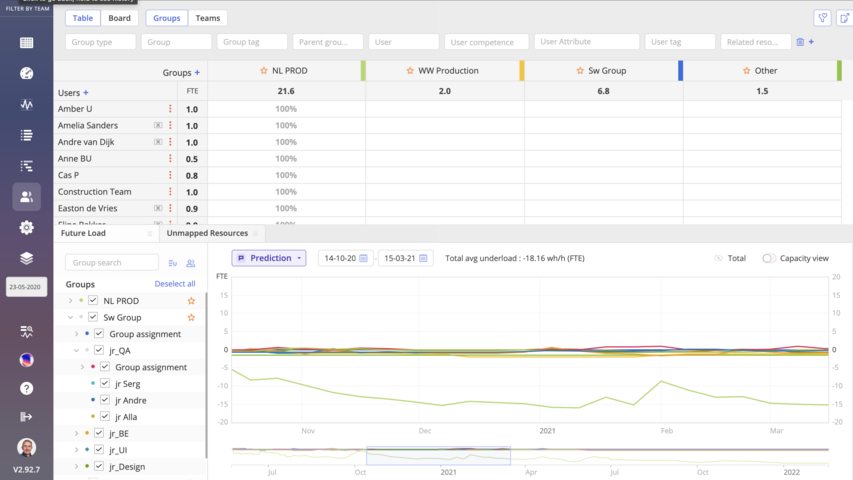Click the badge icon beside Amelia Sanders

click(x=158, y=125)
